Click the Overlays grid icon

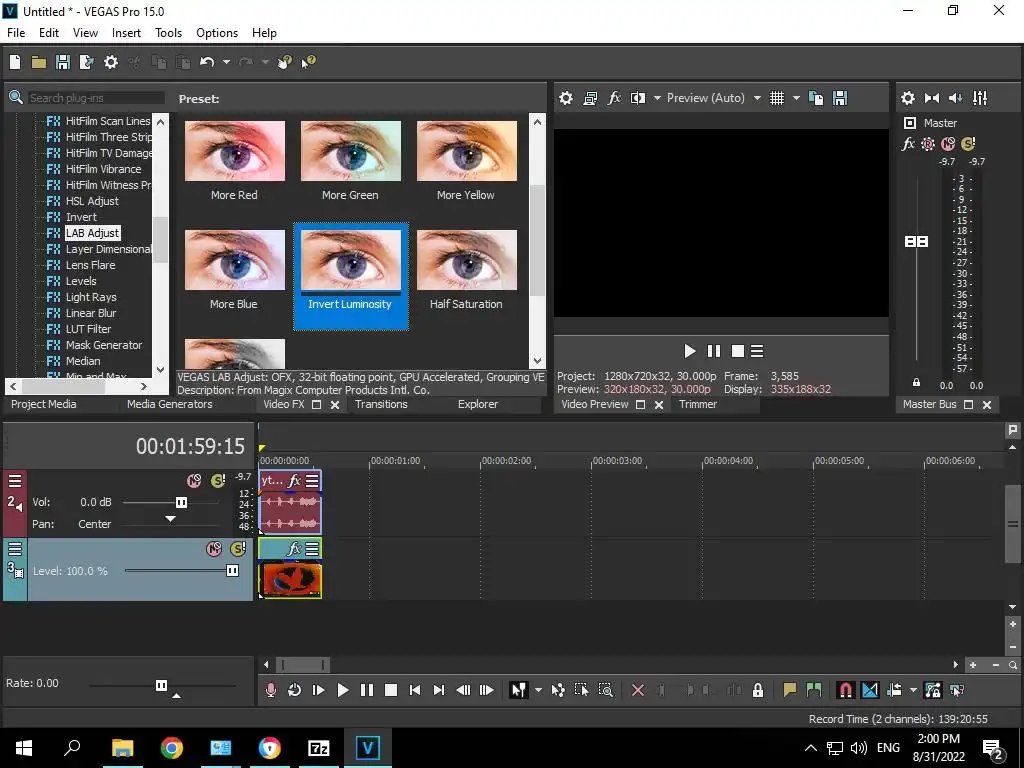pyautogui.click(x=776, y=98)
